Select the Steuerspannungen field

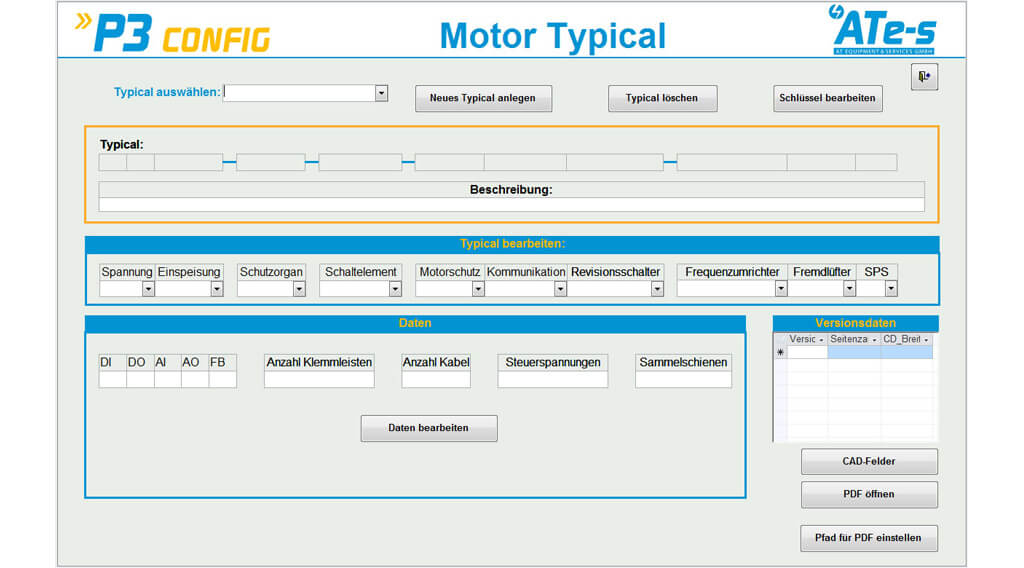point(552,380)
